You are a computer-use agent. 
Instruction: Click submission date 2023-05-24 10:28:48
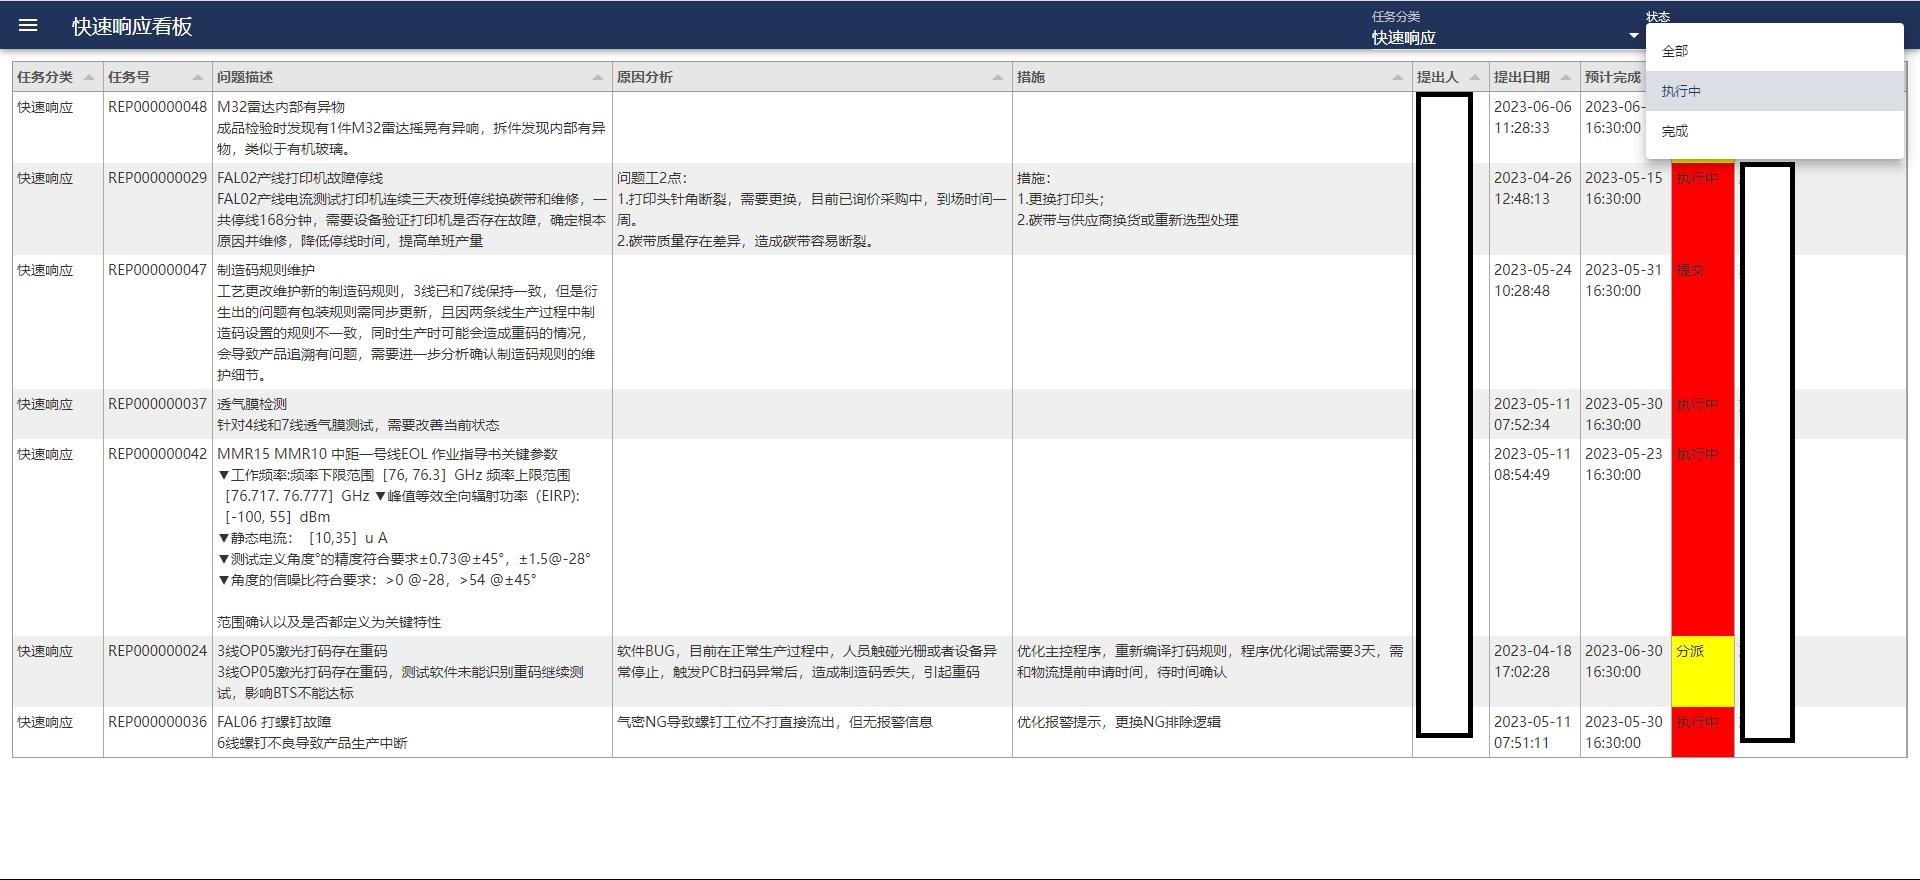pyautogui.click(x=1533, y=280)
